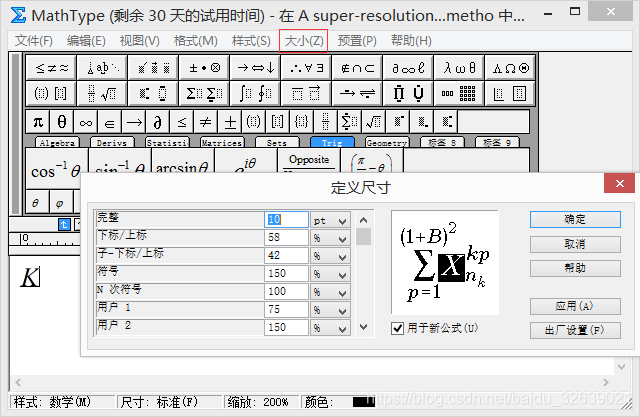This screenshot has height=417, width=640.
Task: Open the relational symbols palette (≤≠≈)
Action: click(x=51, y=67)
